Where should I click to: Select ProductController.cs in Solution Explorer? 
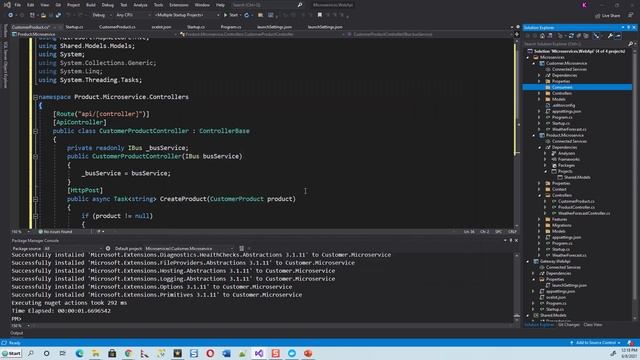(x=576, y=207)
